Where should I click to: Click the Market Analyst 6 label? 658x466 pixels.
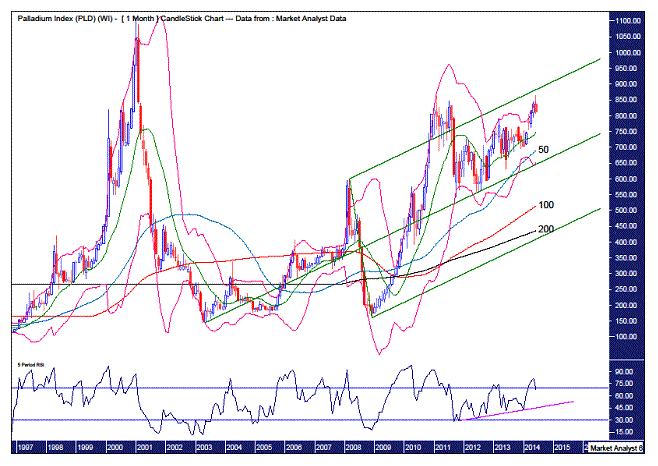pos(616,448)
